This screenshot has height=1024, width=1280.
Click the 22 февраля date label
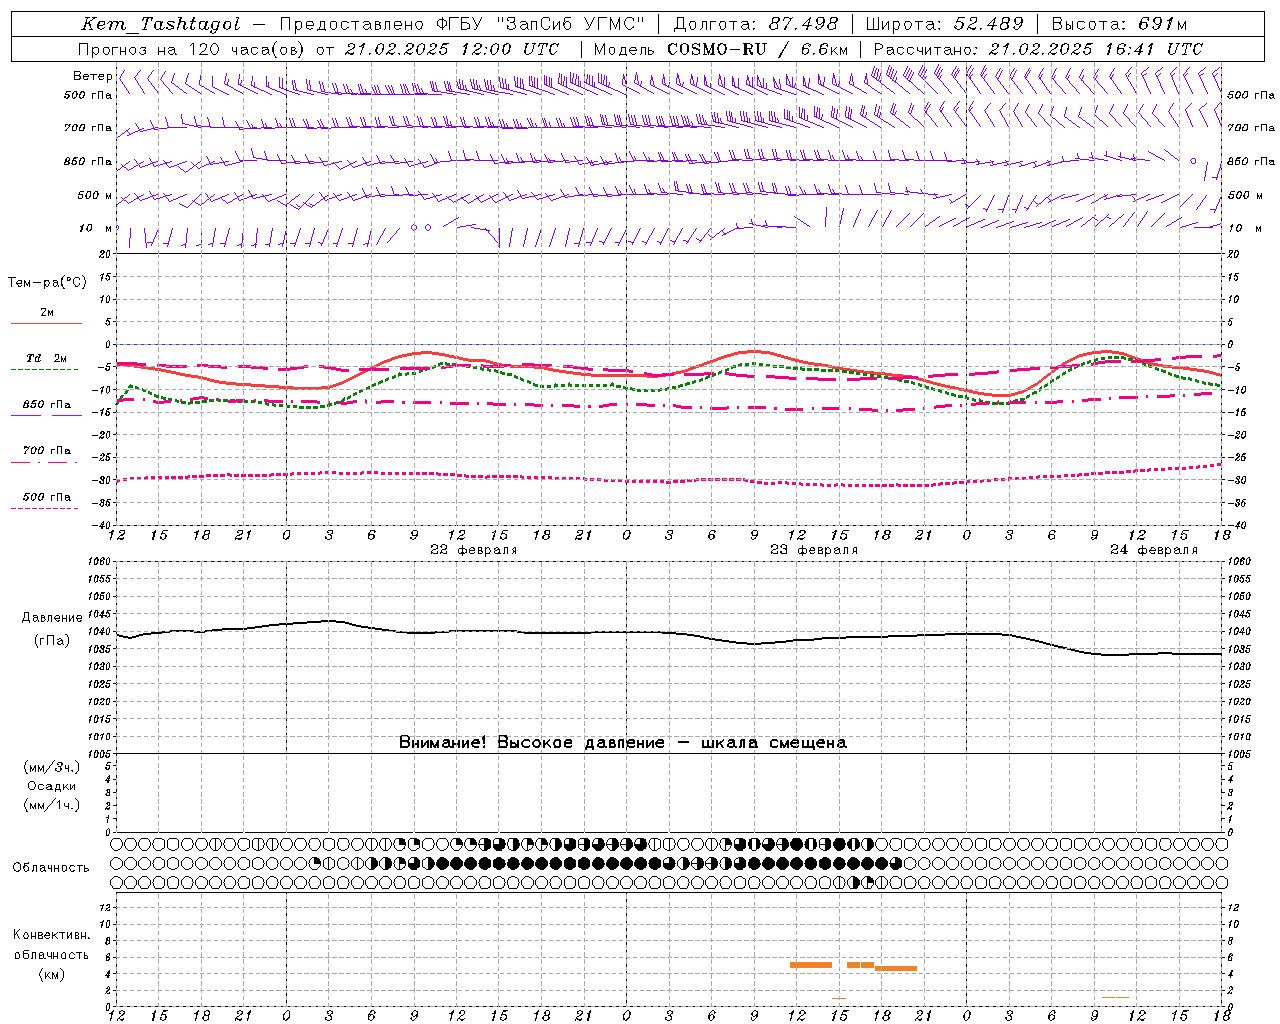474,550
